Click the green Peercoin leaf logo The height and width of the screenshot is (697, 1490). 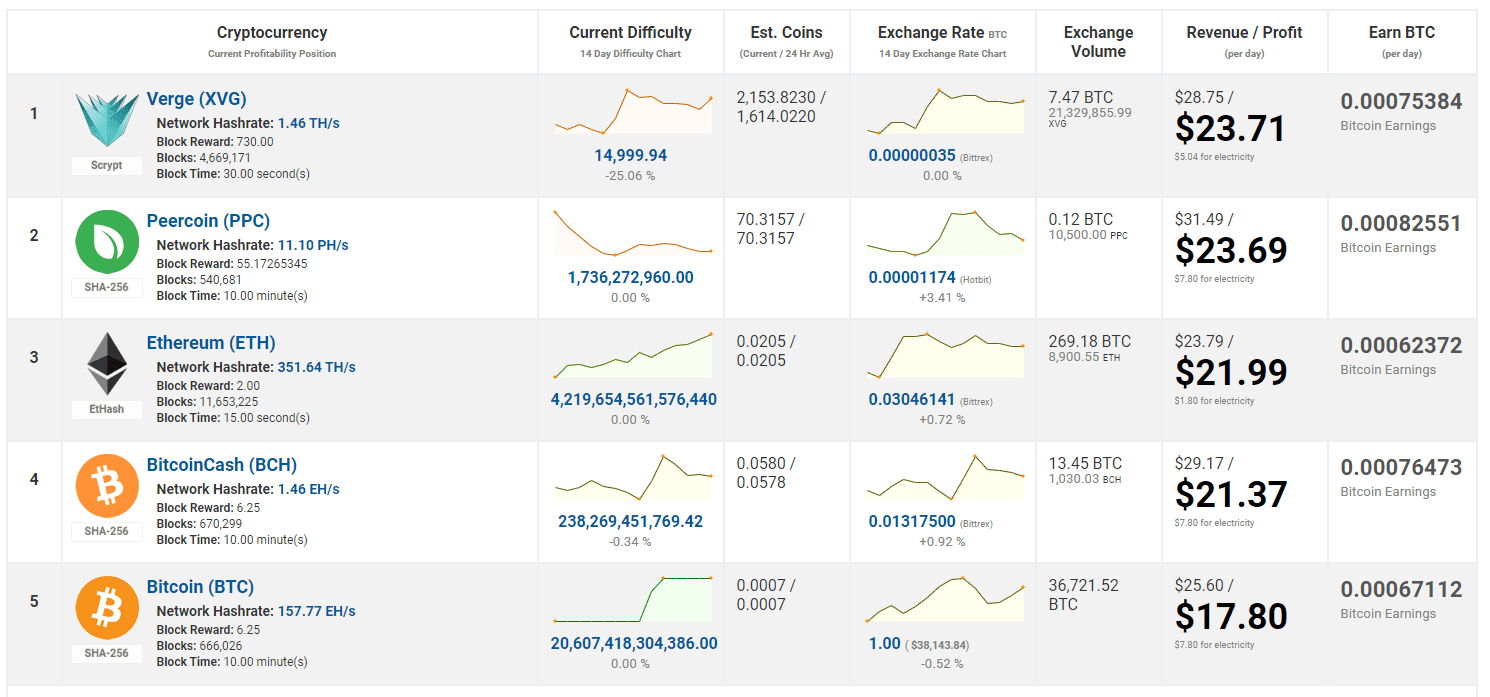point(107,242)
